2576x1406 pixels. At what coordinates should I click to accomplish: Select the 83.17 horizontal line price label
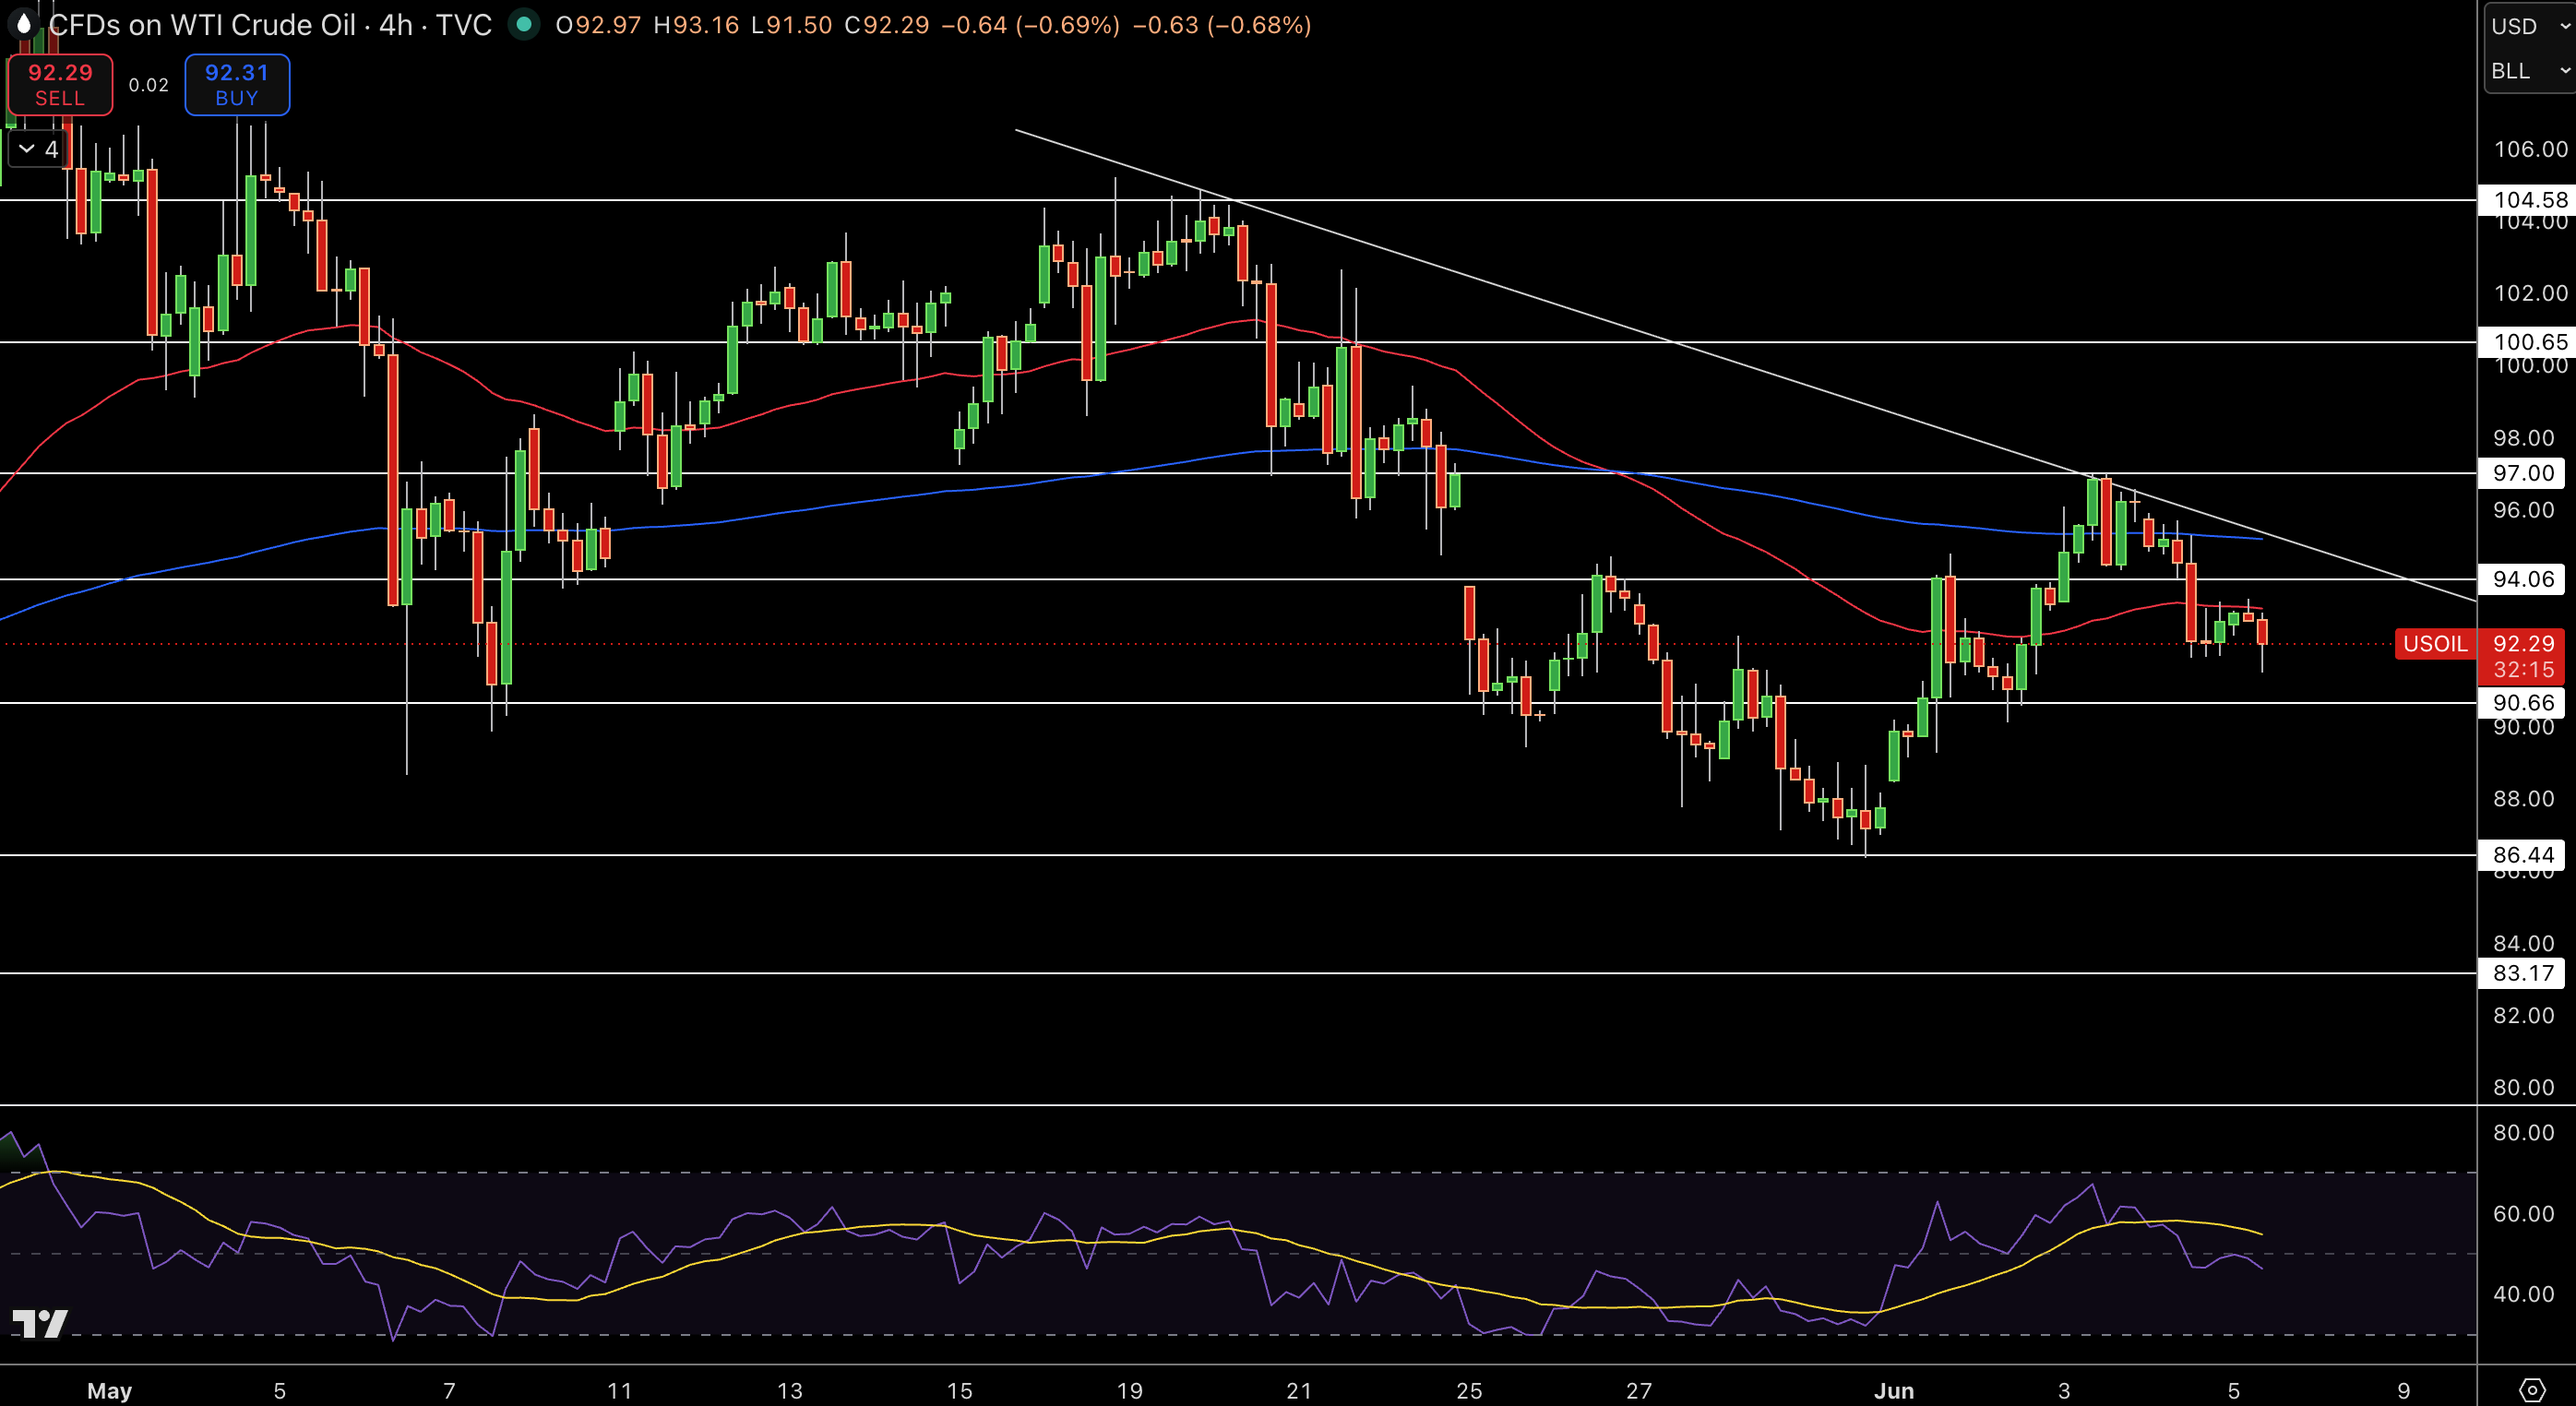click(2522, 973)
